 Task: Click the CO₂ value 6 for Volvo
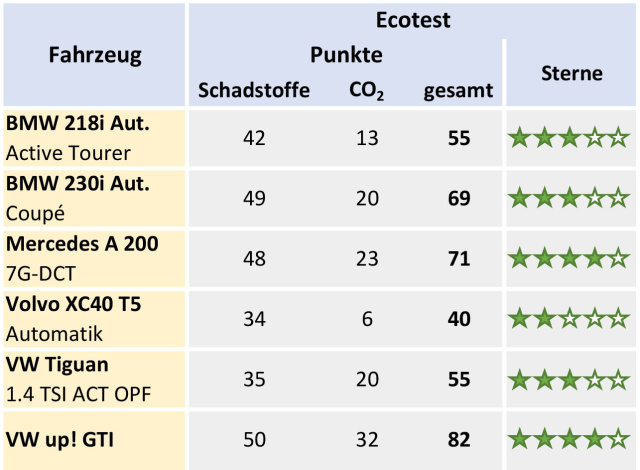click(x=367, y=319)
